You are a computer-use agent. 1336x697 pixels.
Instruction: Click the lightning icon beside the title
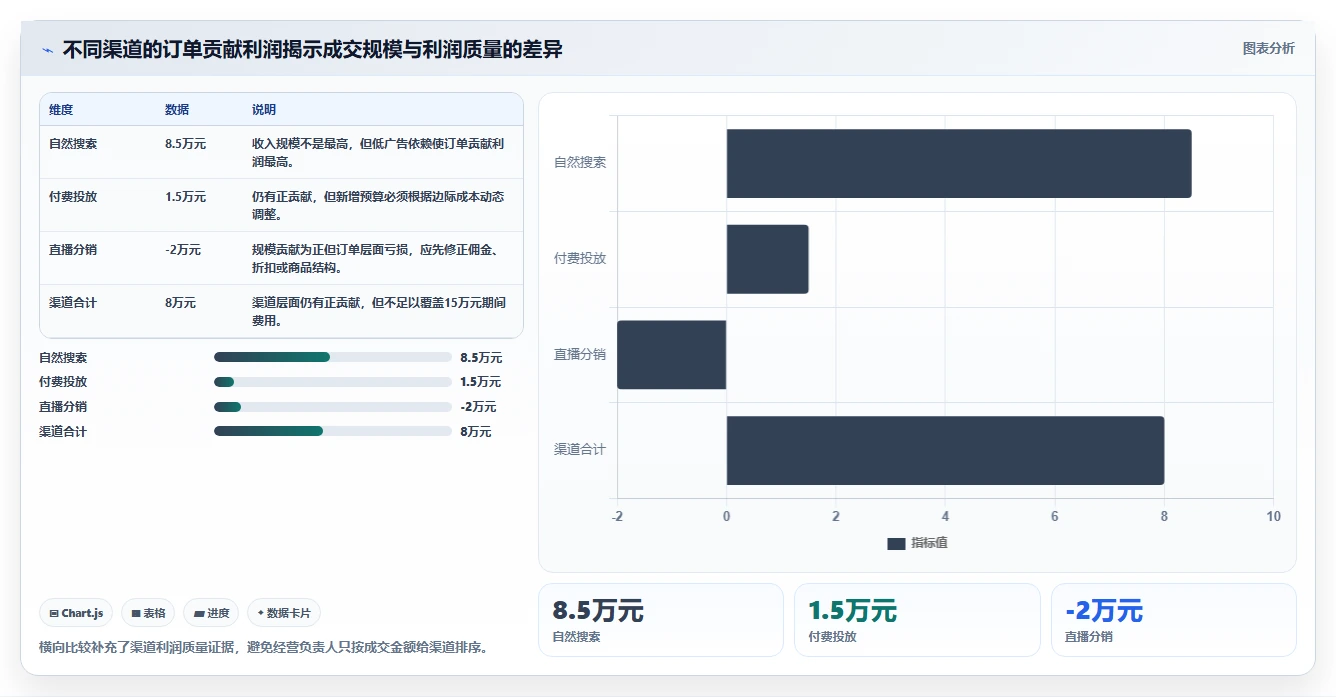[47, 50]
